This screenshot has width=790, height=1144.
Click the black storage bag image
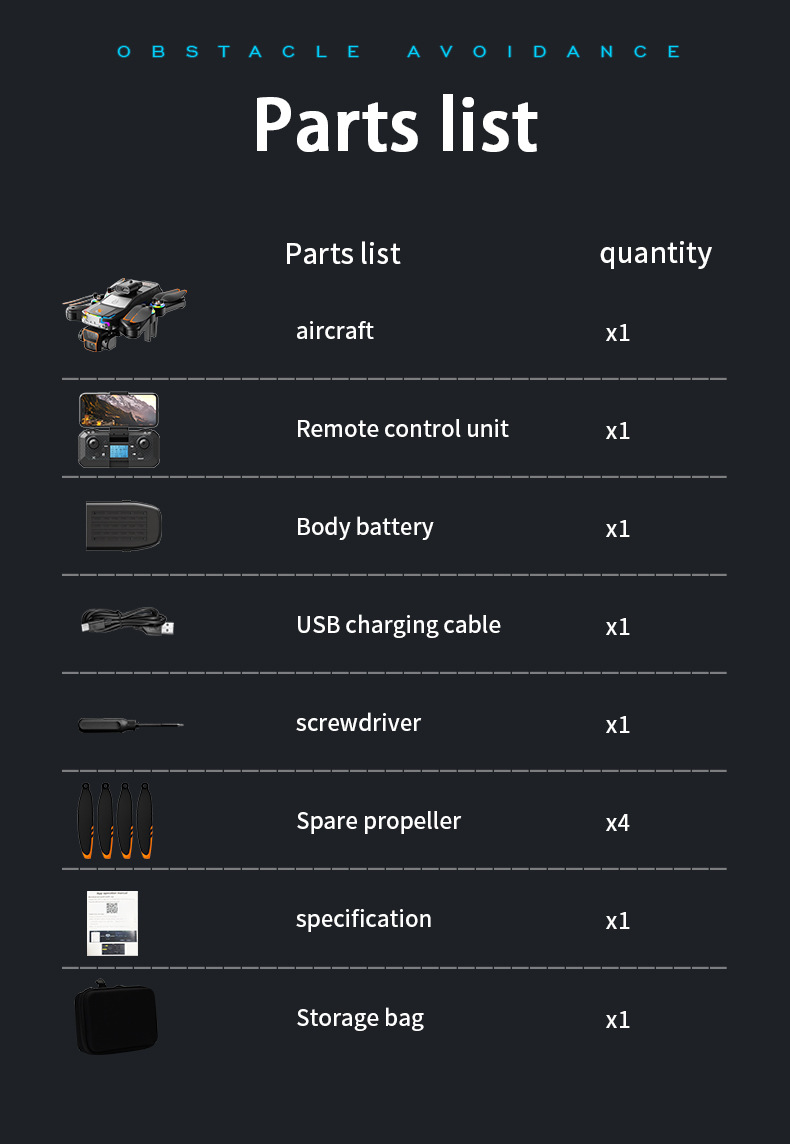(x=116, y=1018)
